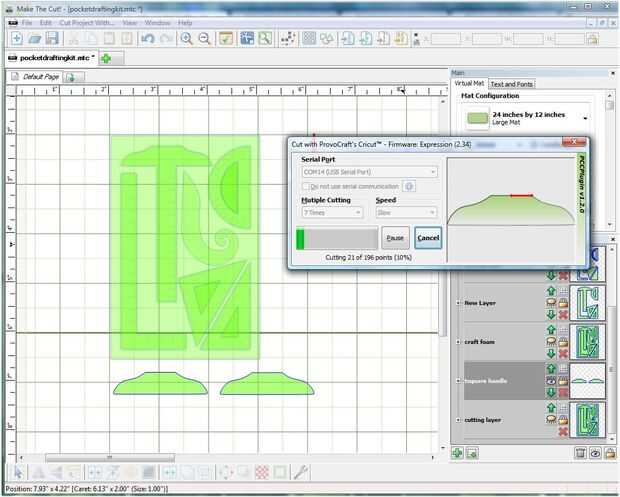The height and width of the screenshot is (497, 620).
Task: Click the lock aspect ratio padlock in toolbar
Action: [x=592, y=39]
